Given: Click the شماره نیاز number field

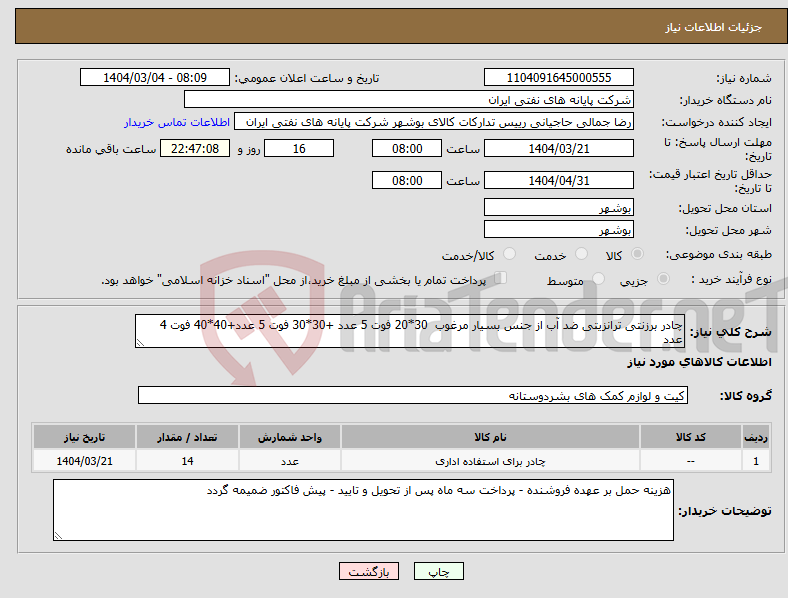Looking at the screenshot, I should (x=558, y=77).
